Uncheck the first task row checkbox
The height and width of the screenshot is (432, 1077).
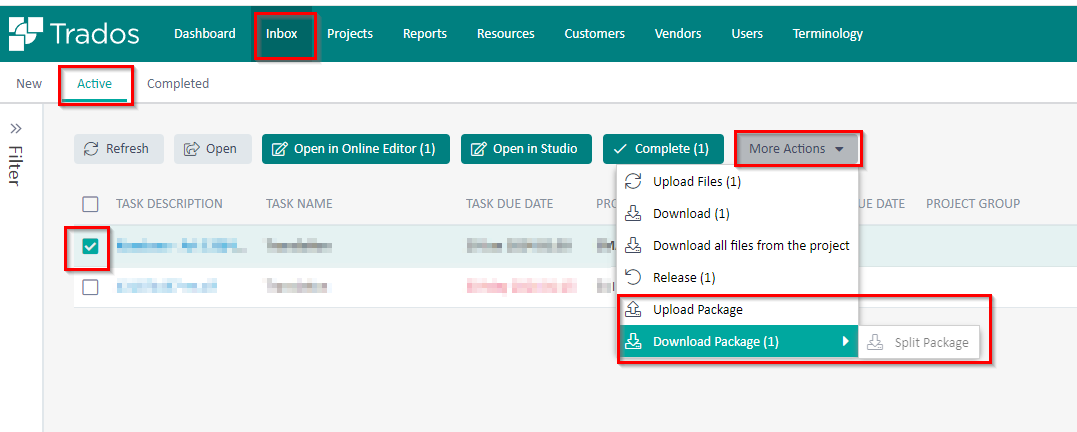tap(90, 247)
